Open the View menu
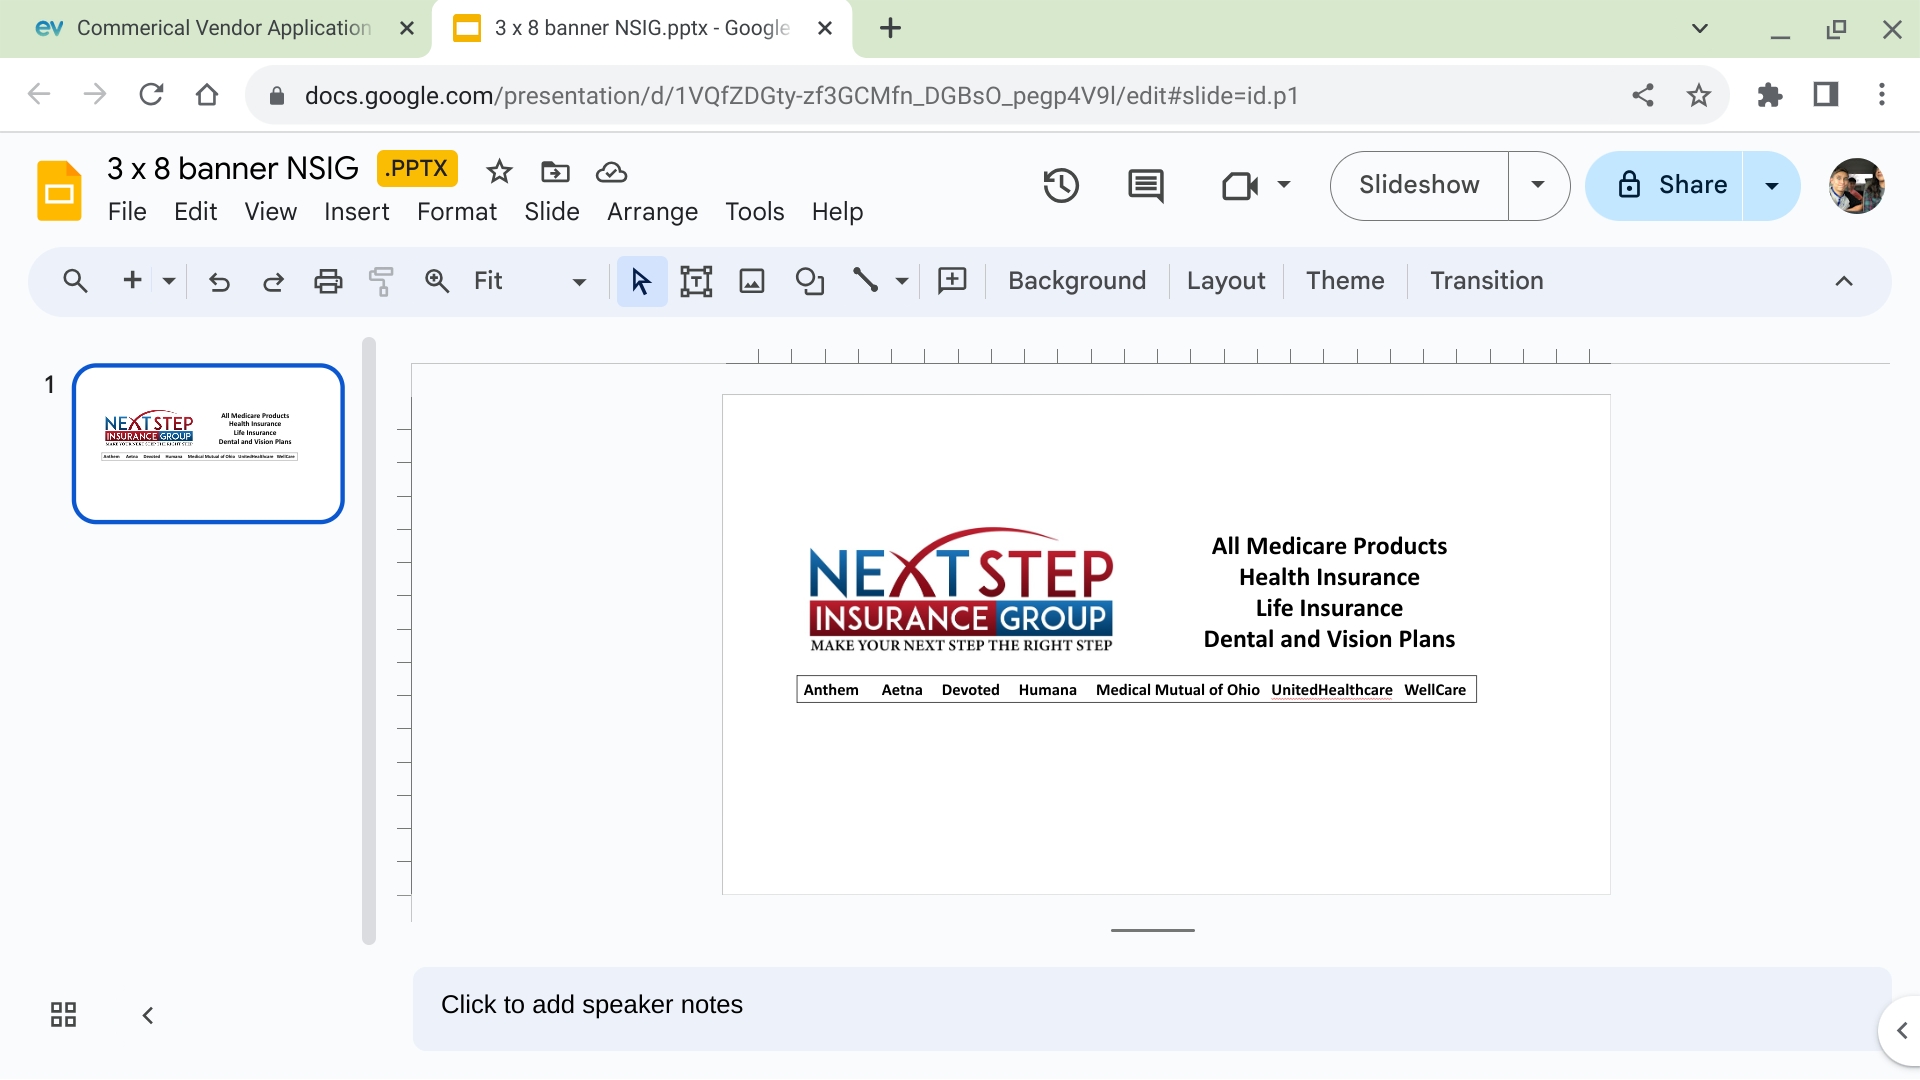This screenshot has height=1080, width=1920. click(271, 212)
